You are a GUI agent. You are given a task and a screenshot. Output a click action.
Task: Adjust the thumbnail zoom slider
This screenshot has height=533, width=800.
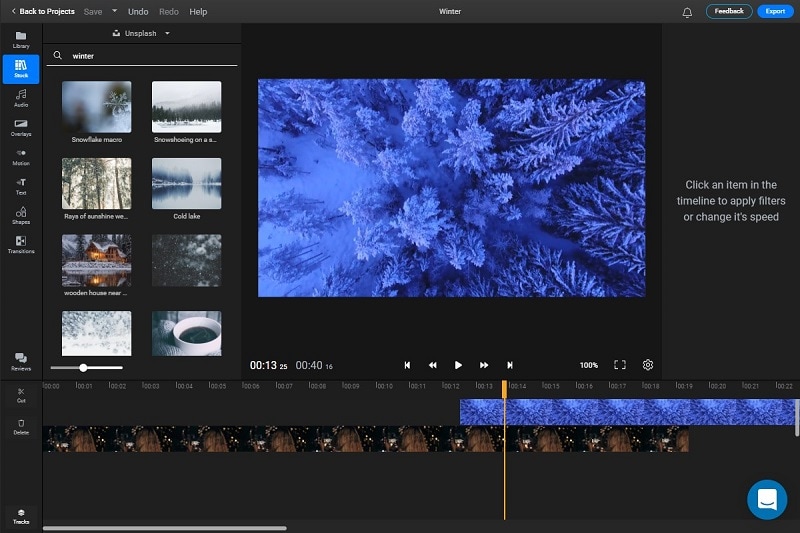tap(83, 368)
